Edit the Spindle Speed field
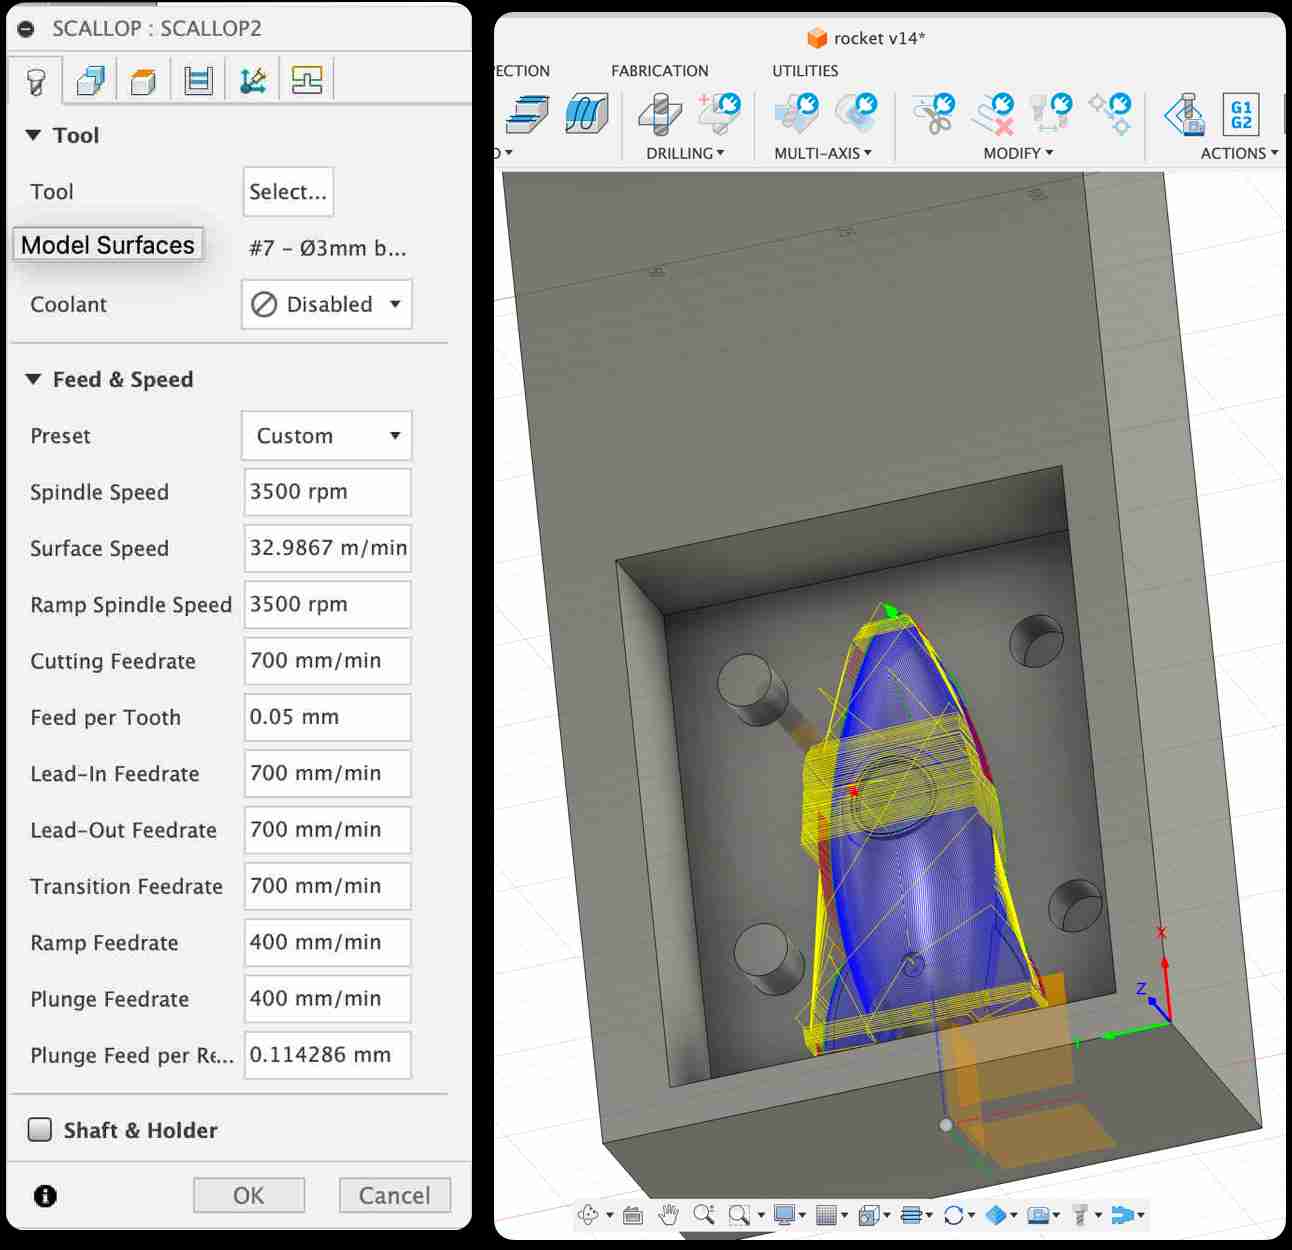Screen dimensions: 1292x1250 pyautogui.click(x=327, y=492)
